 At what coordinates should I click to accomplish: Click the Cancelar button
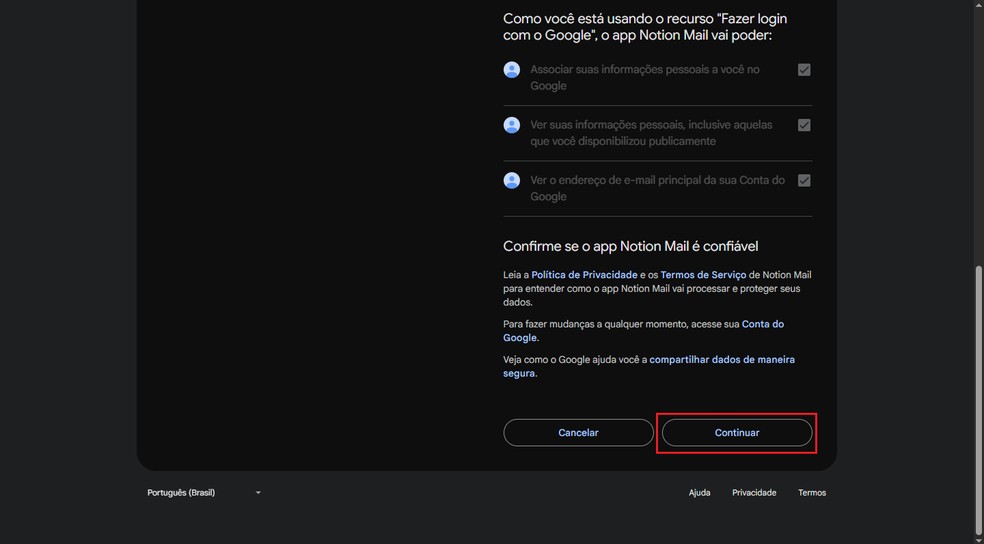coord(578,433)
